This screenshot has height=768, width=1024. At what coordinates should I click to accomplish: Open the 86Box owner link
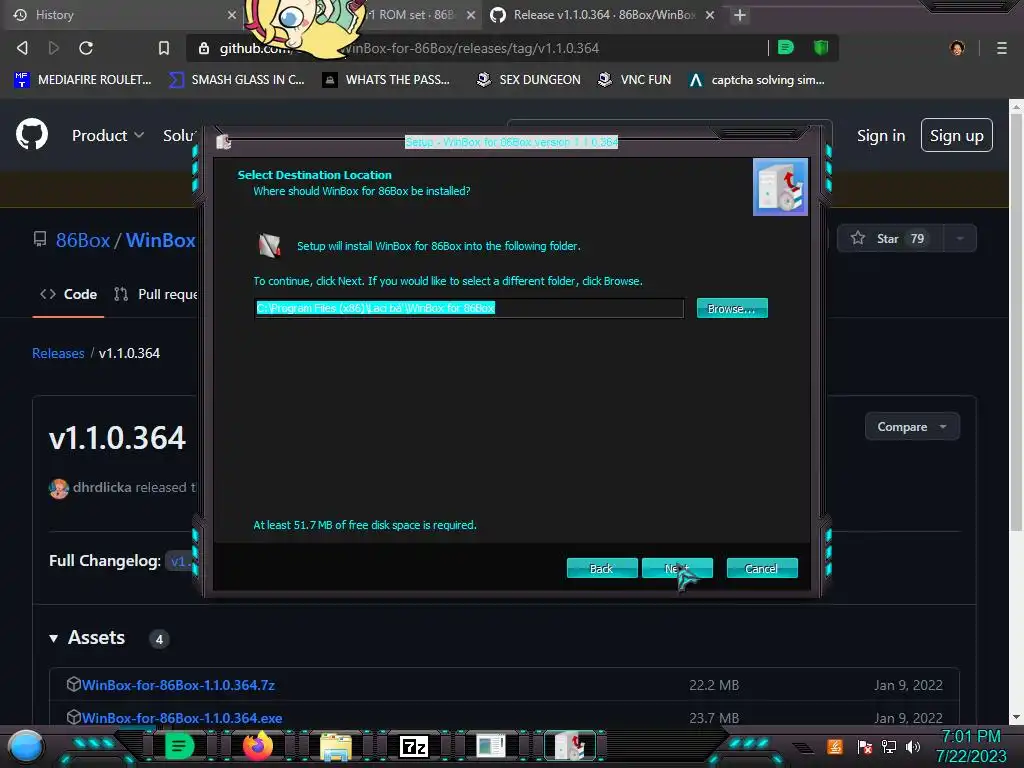[x=83, y=240]
